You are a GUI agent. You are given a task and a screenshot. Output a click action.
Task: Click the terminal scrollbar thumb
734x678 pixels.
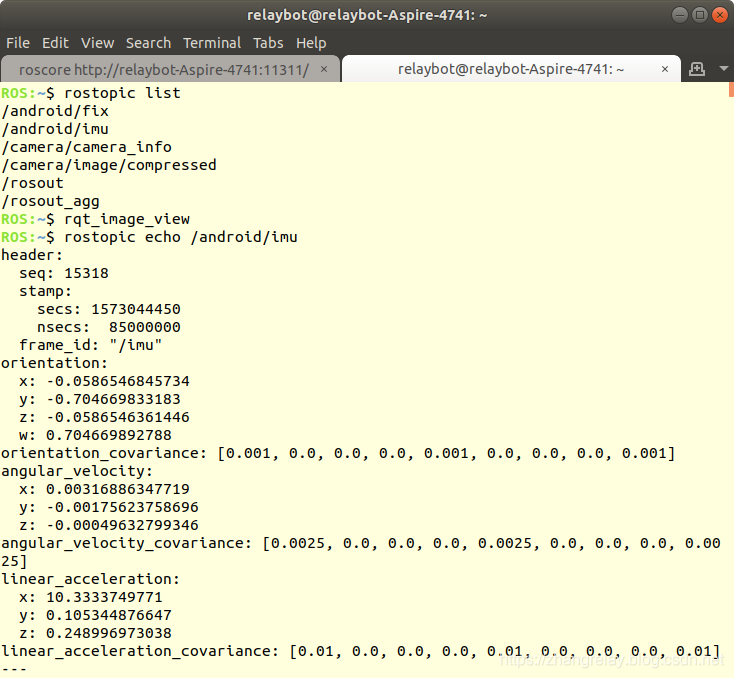click(x=731, y=89)
